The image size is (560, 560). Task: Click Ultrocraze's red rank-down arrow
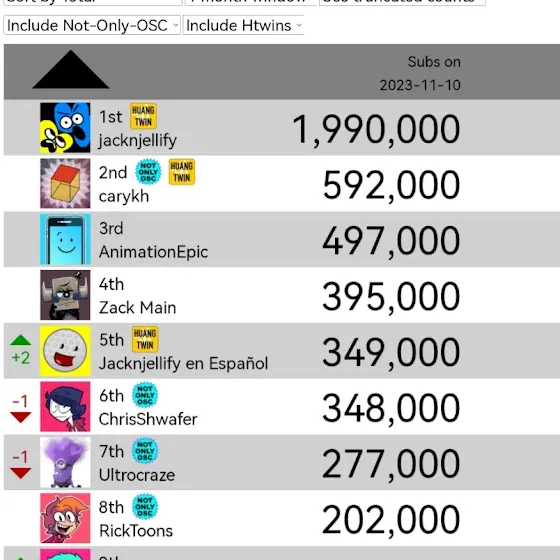pos(21,473)
